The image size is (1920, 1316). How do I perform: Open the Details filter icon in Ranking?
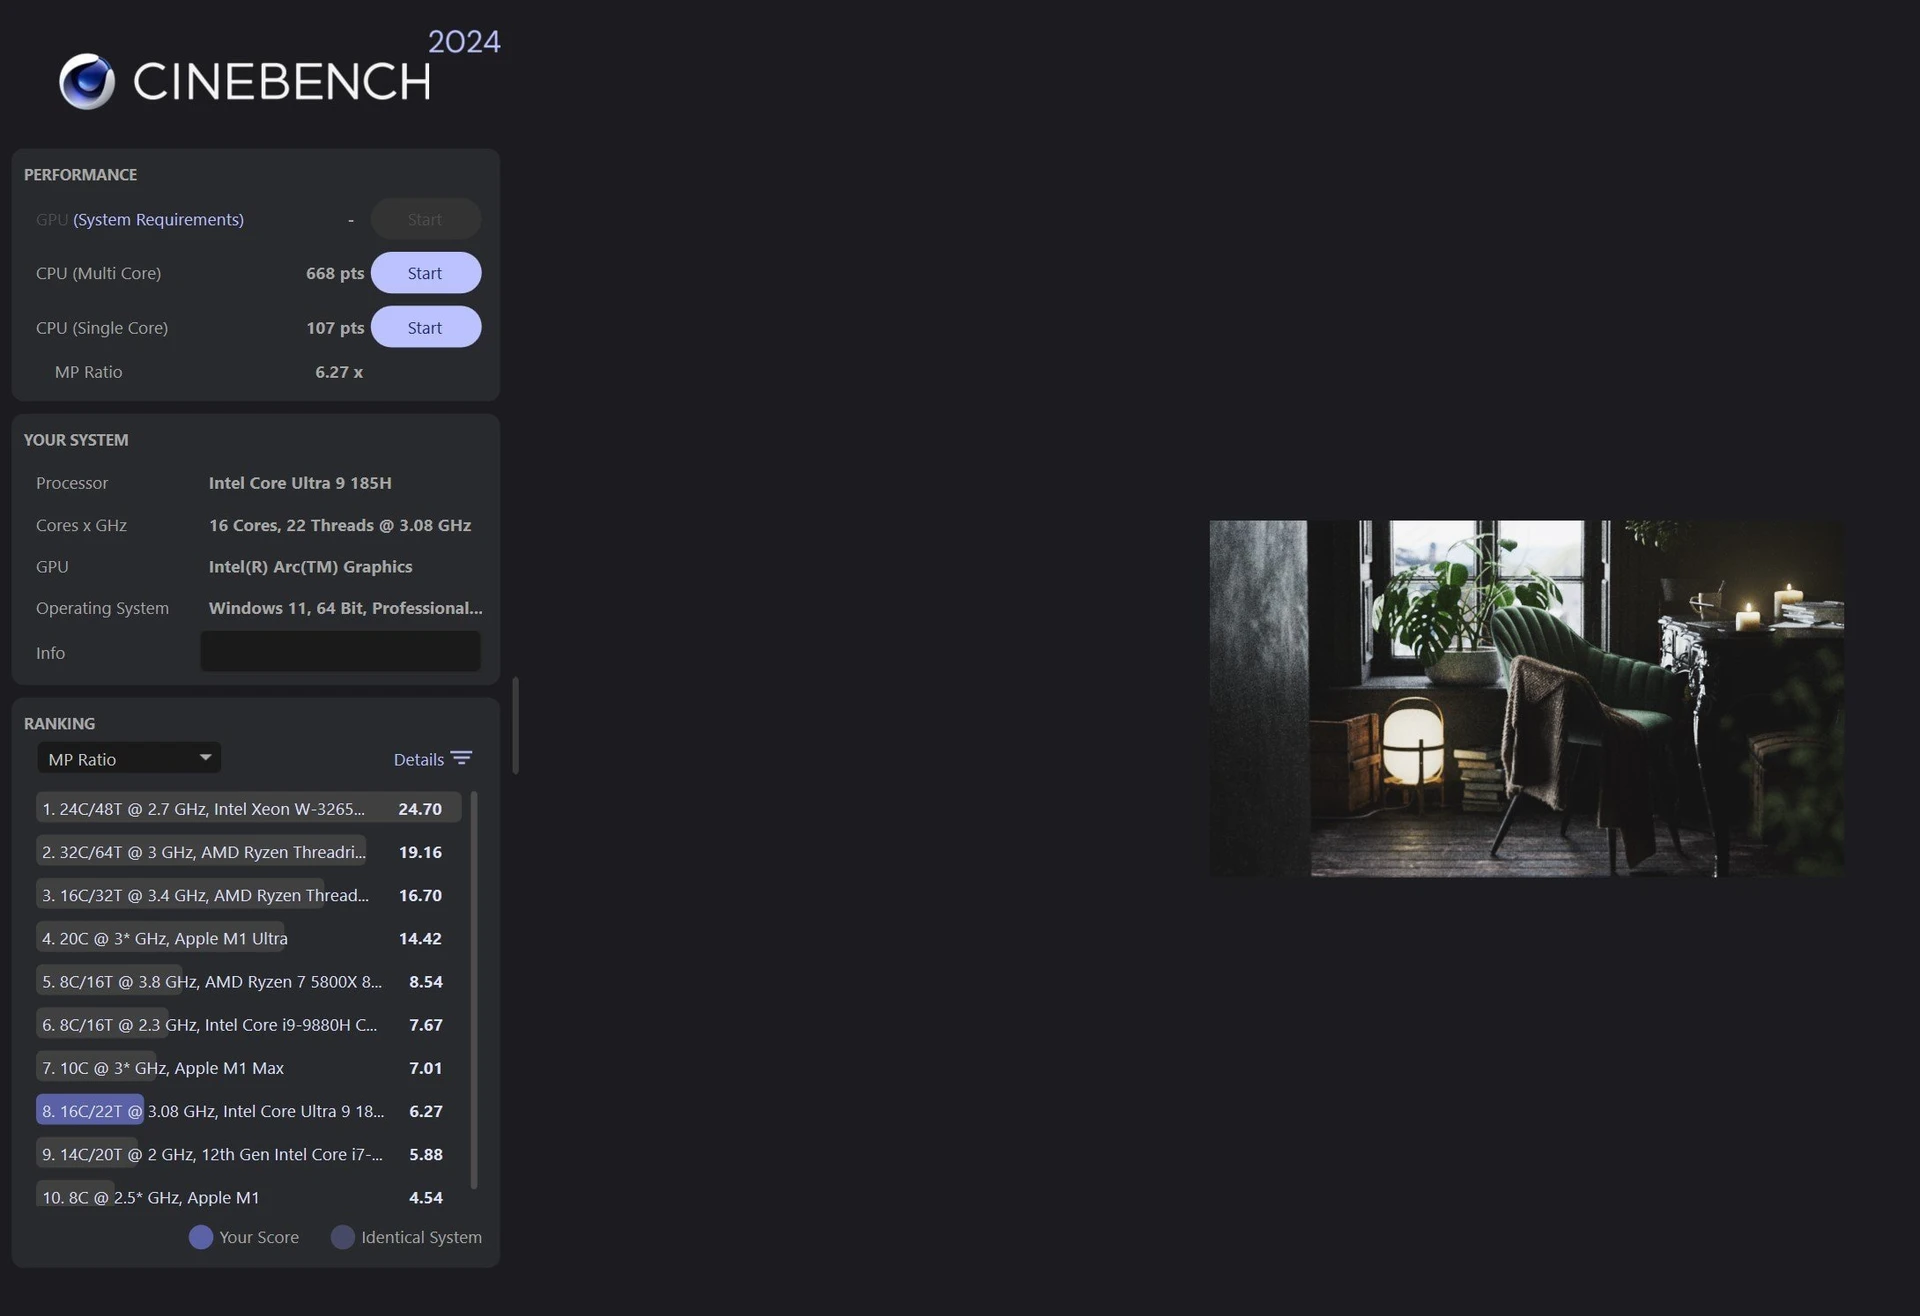pos(461,758)
